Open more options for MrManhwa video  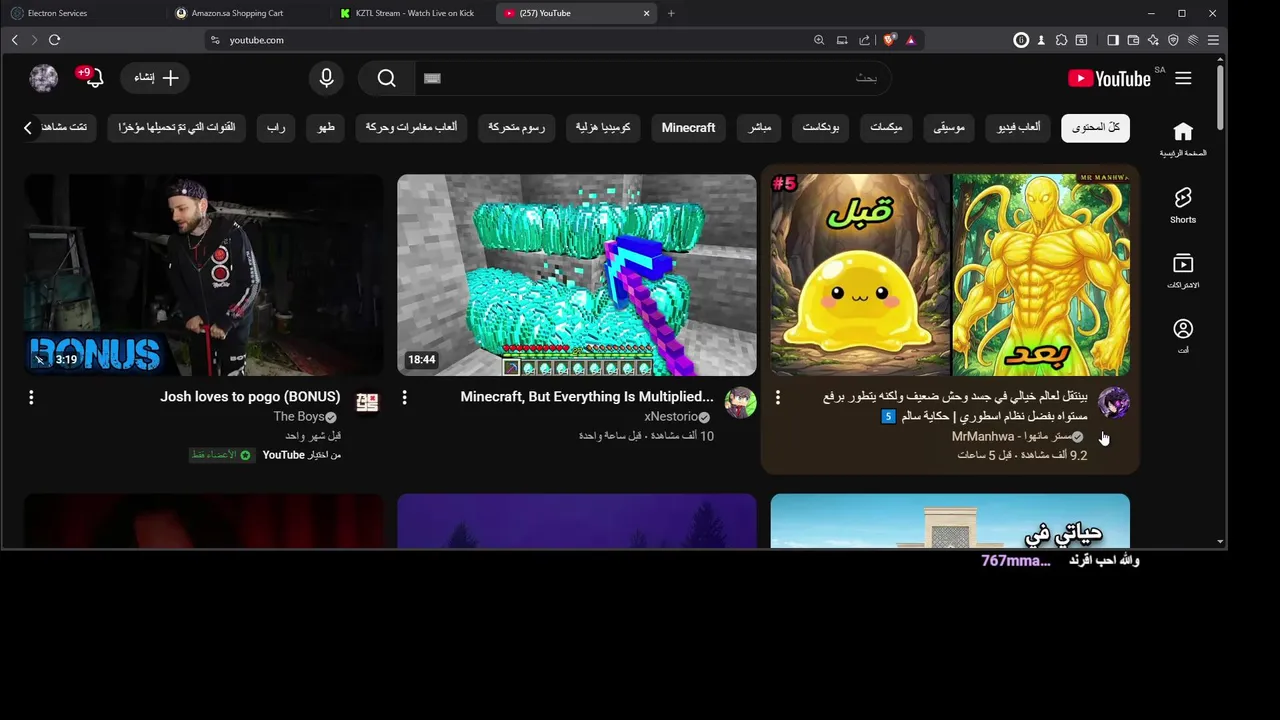[x=777, y=398]
